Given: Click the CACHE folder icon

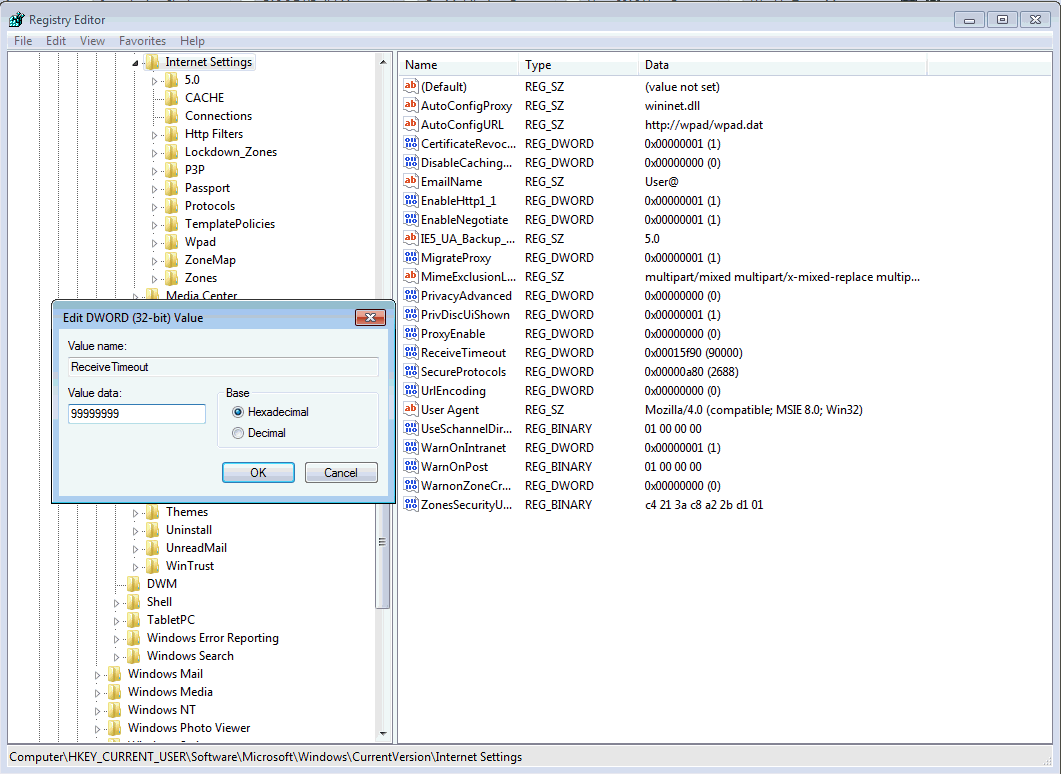Looking at the screenshot, I should (x=172, y=98).
